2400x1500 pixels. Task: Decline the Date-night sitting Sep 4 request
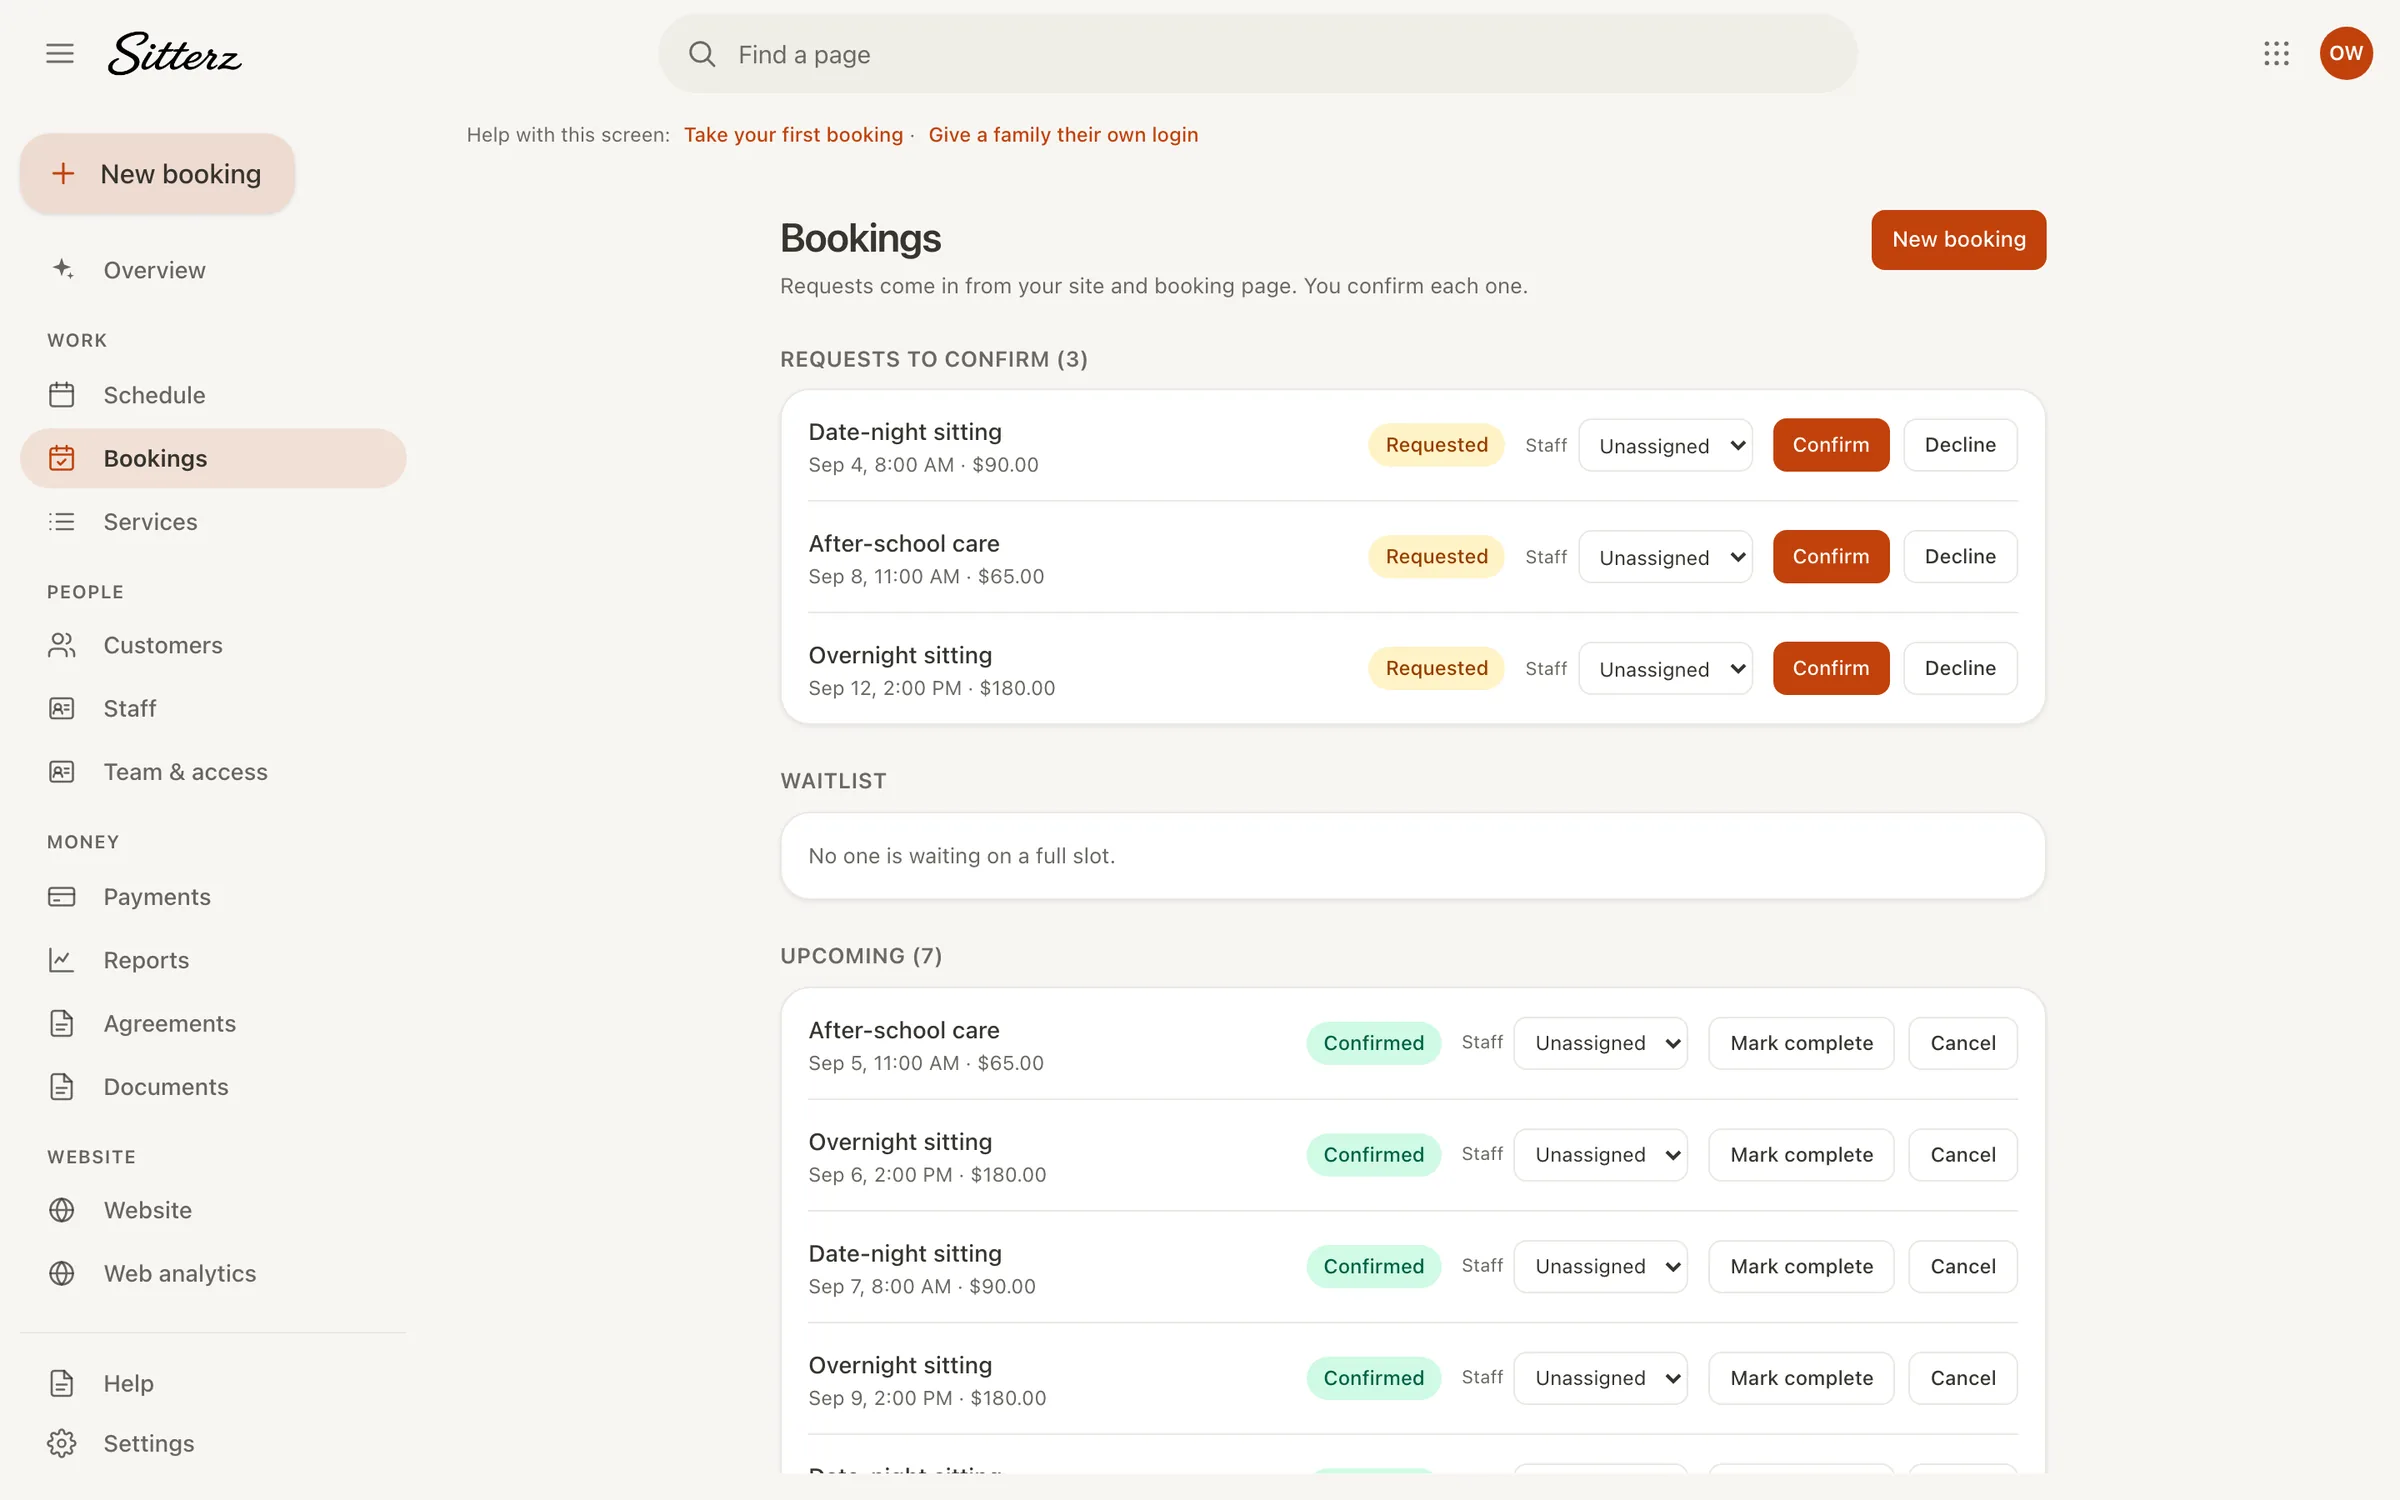tap(1960, 445)
